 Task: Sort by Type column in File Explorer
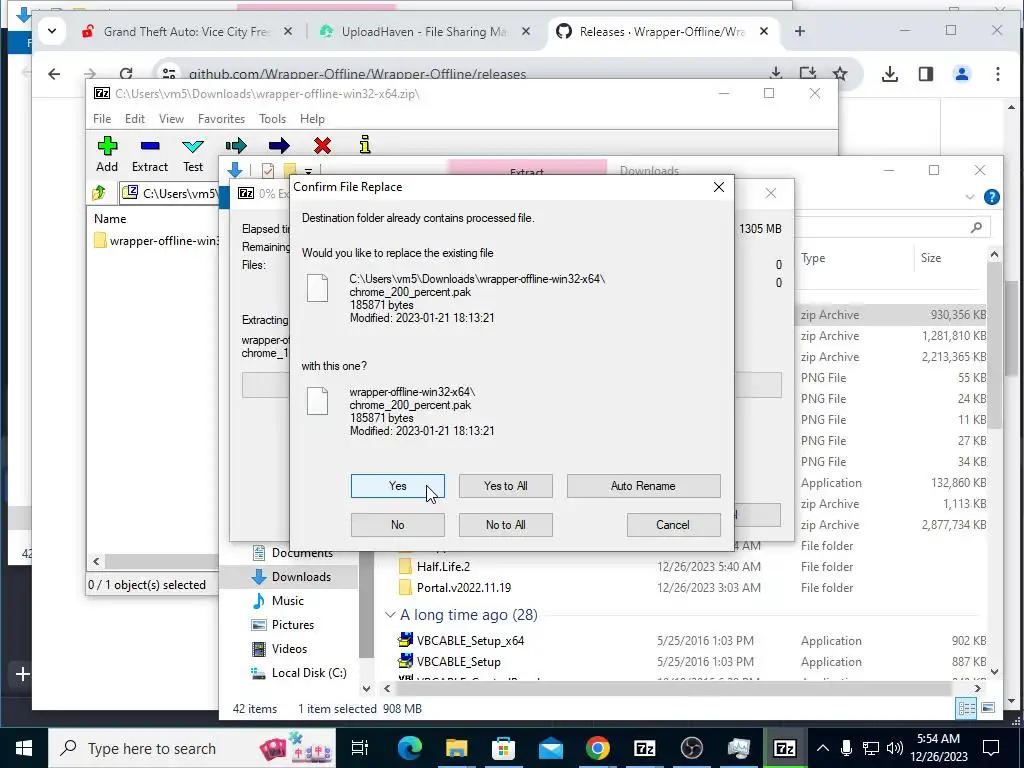click(813, 258)
